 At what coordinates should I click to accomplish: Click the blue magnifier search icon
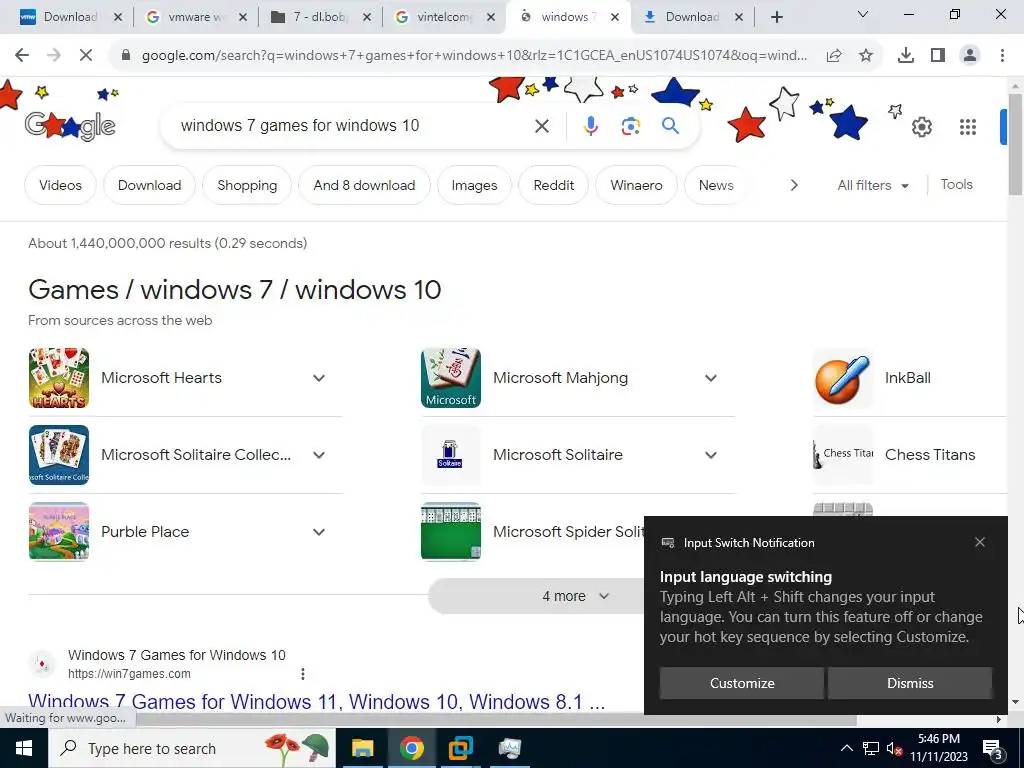click(x=671, y=125)
